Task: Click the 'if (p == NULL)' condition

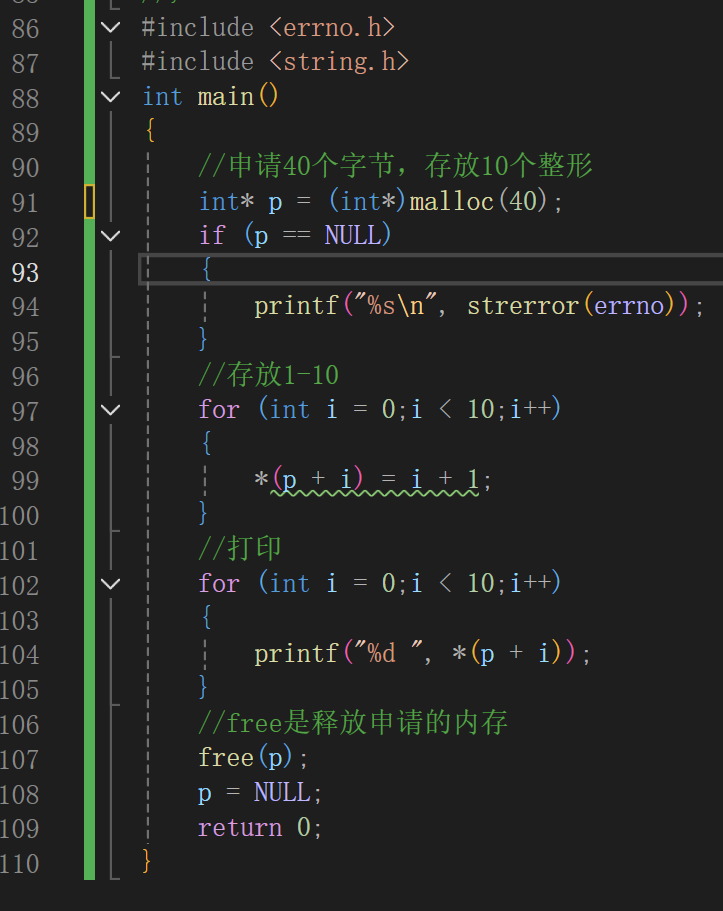Action: click(295, 236)
